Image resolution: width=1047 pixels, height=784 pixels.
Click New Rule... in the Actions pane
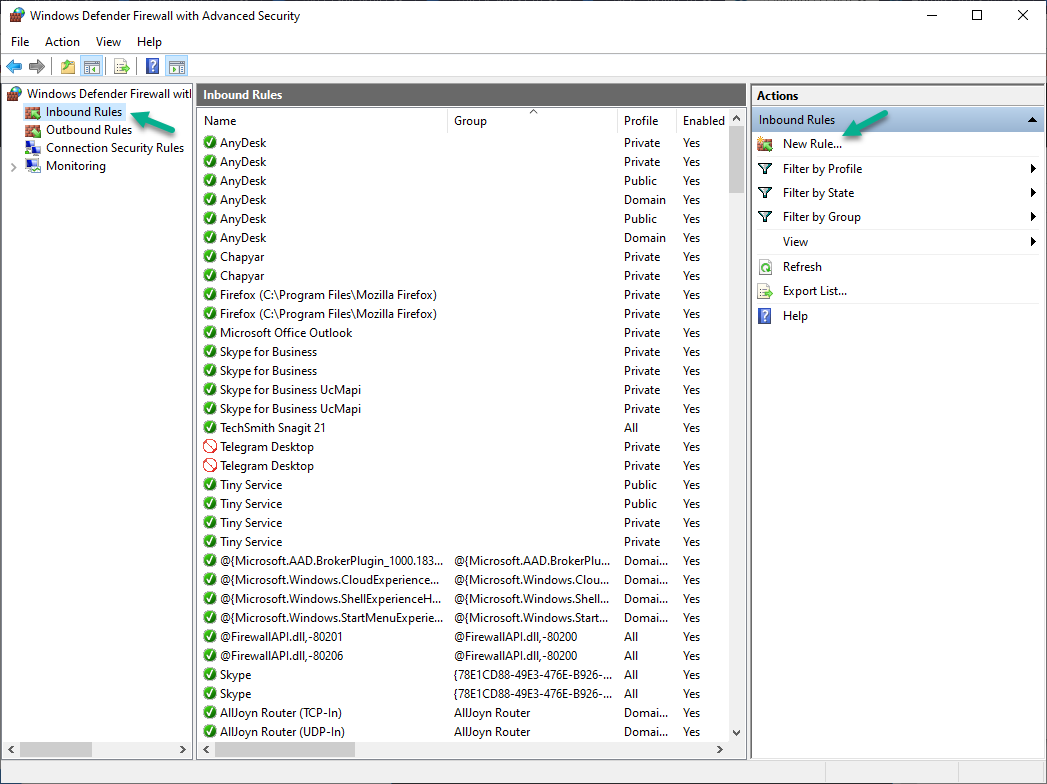click(812, 144)
